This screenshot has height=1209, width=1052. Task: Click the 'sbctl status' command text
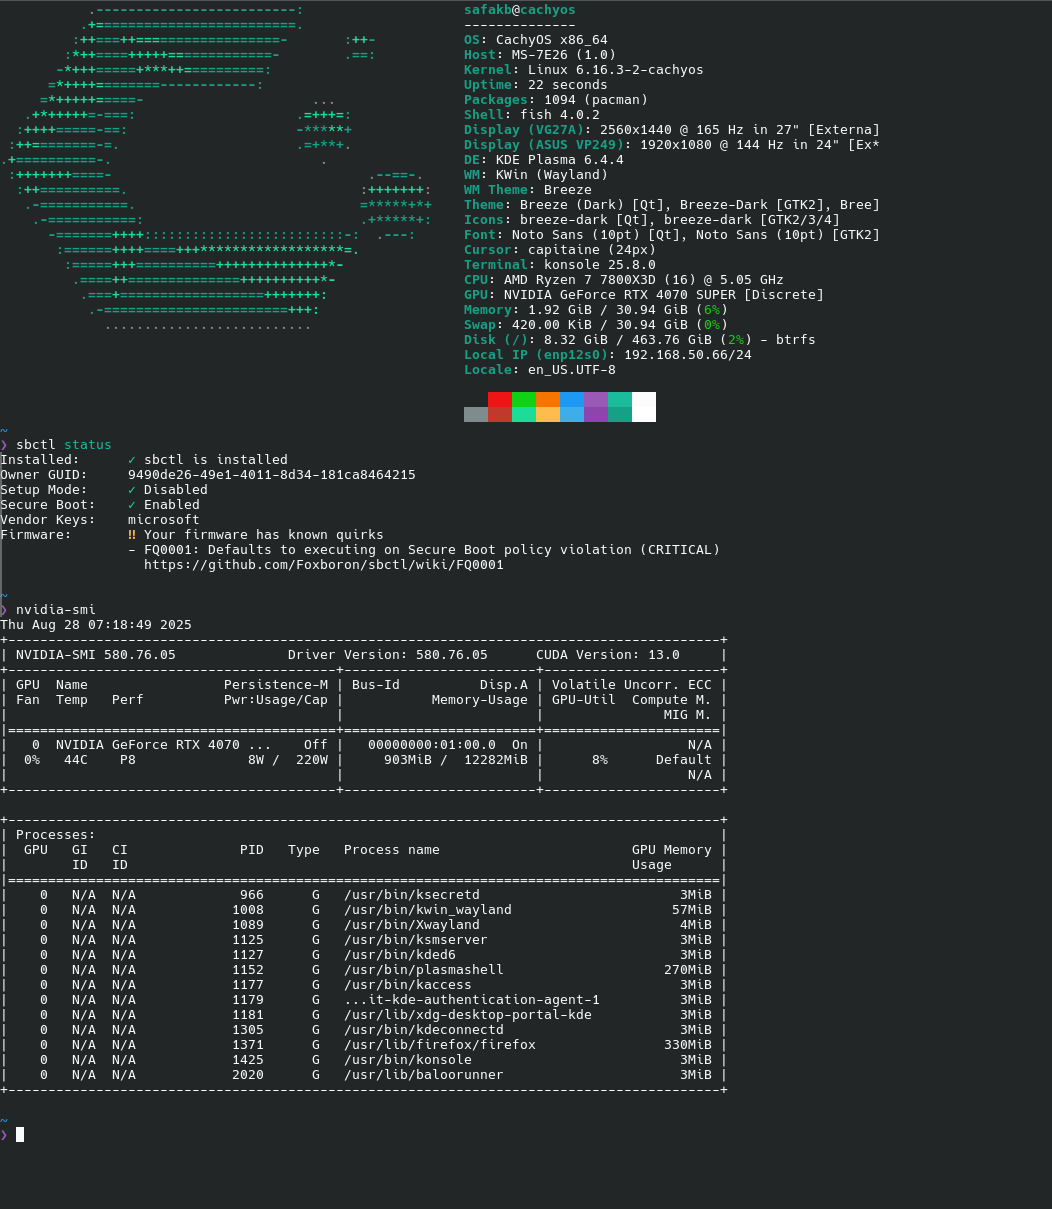pos(64,445)
